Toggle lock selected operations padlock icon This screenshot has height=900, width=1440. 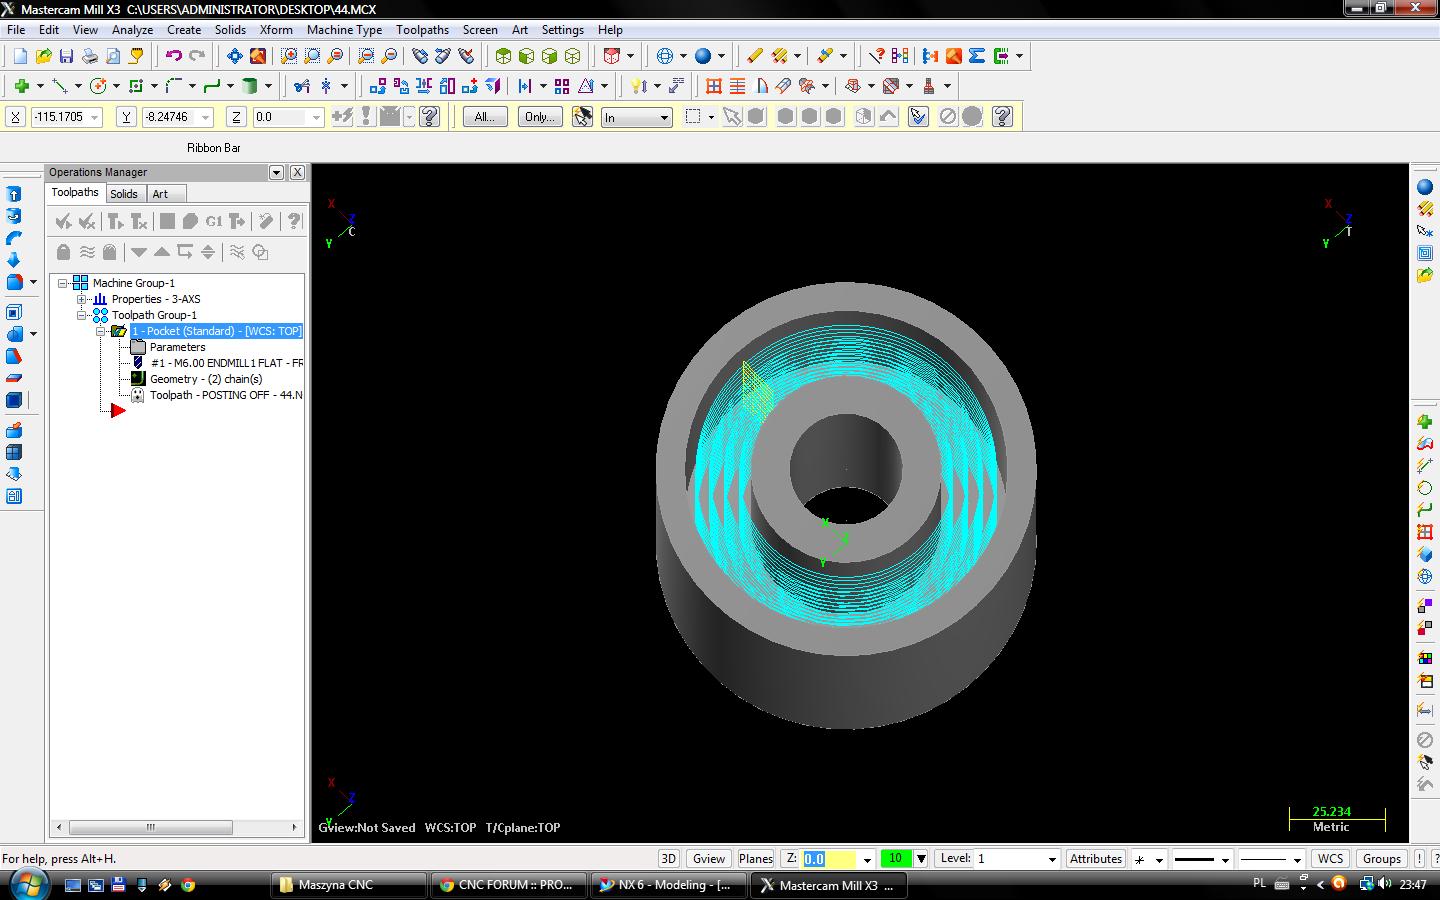point(63,252)
